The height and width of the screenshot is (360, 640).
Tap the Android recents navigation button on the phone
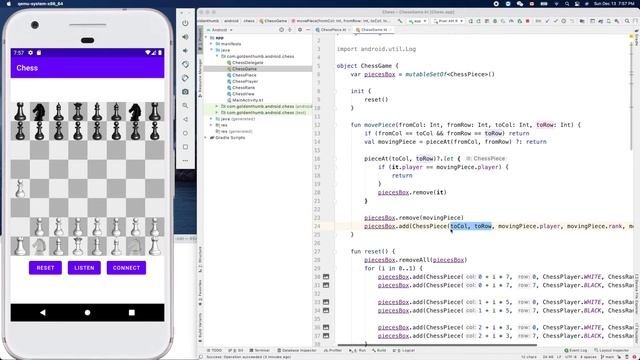131,313
